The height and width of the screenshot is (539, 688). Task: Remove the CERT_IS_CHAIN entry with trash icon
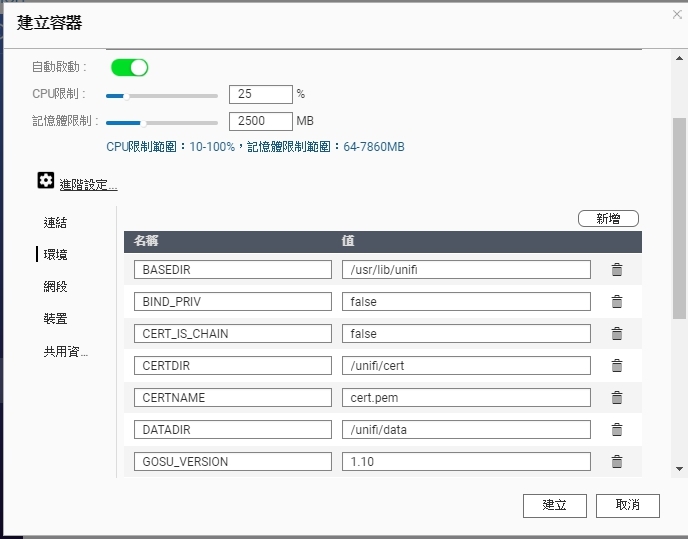(617, 334)
